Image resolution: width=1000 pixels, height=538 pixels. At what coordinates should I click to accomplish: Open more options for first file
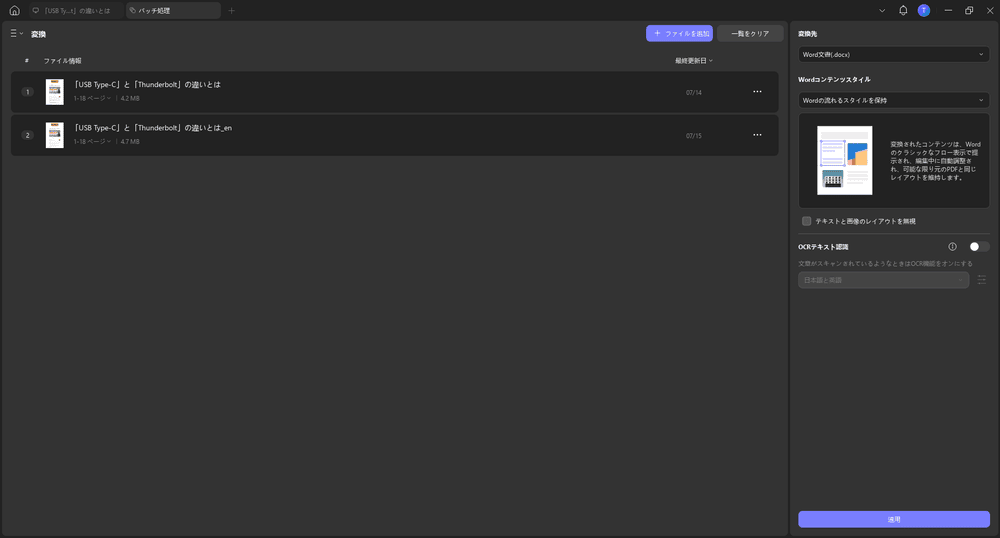point(757,92)
